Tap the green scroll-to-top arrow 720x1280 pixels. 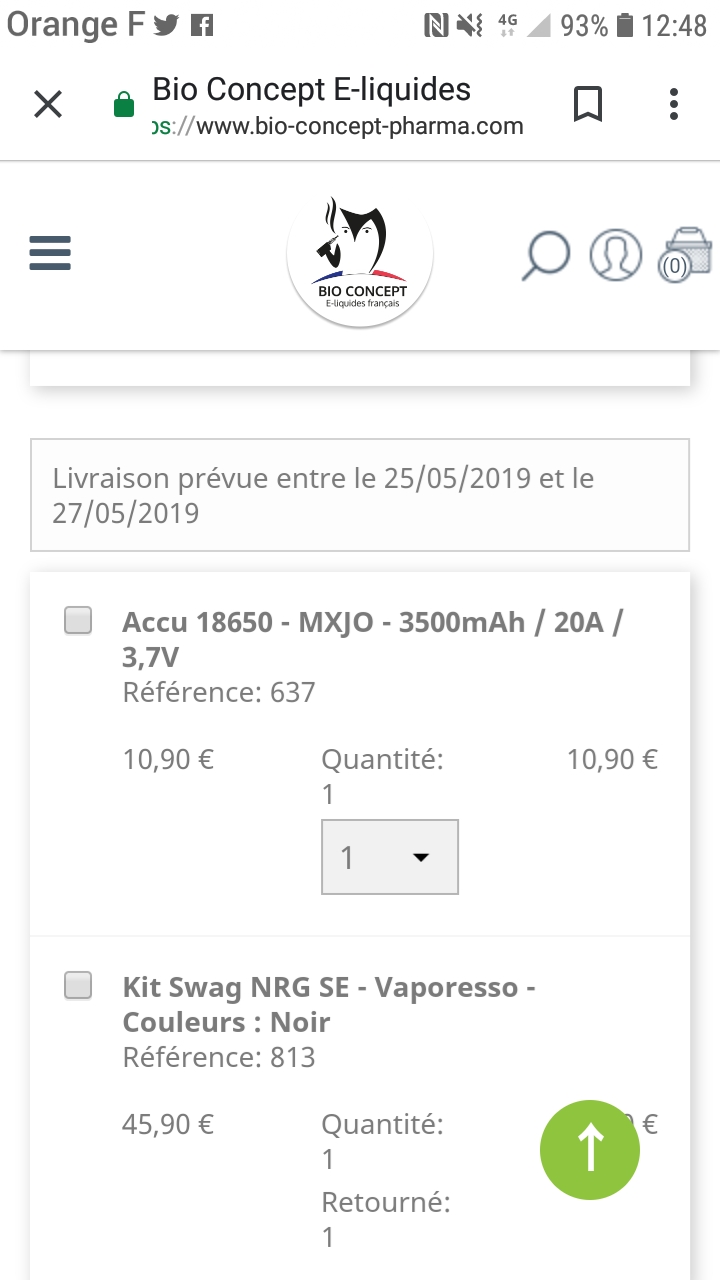point(590,1148)
